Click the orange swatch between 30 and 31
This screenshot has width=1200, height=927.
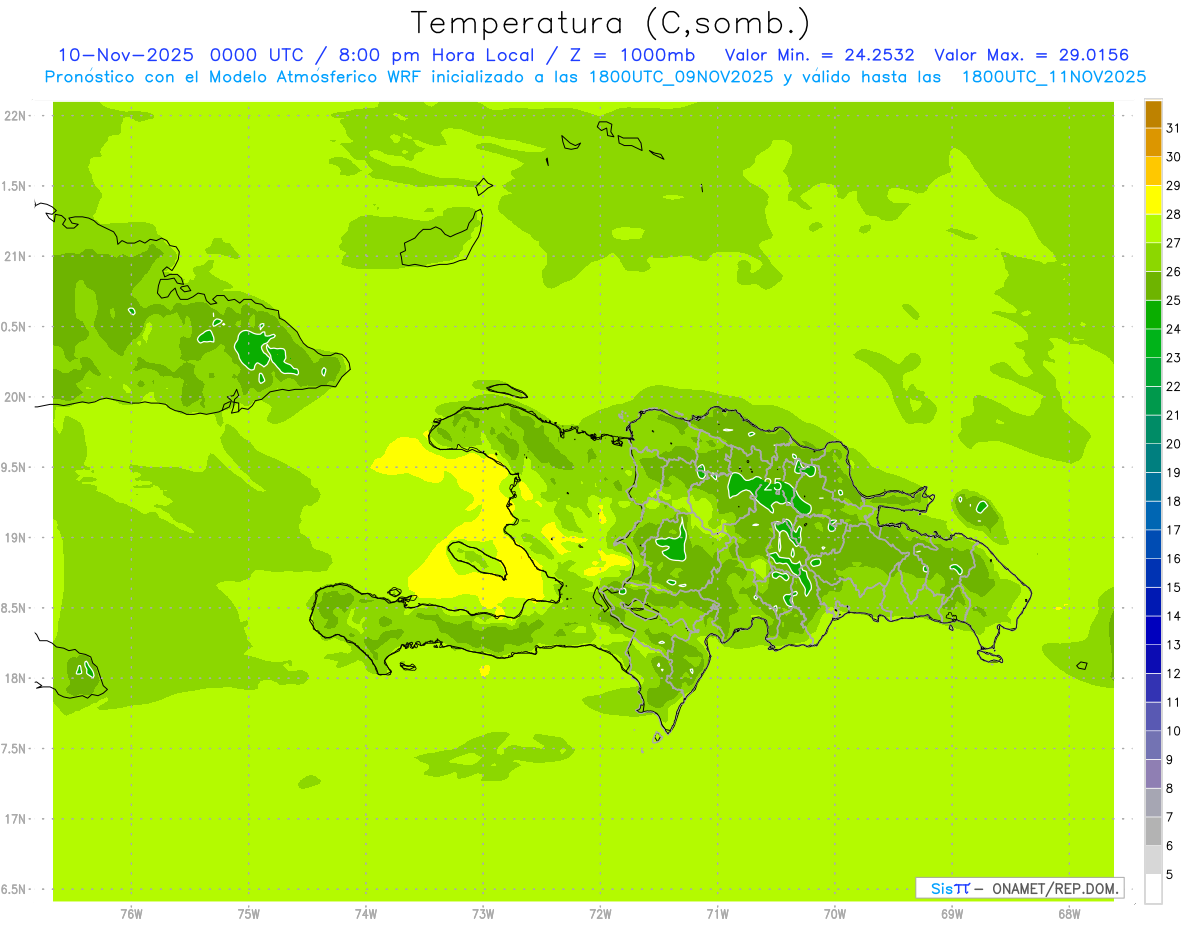(x=1153, y=143)
